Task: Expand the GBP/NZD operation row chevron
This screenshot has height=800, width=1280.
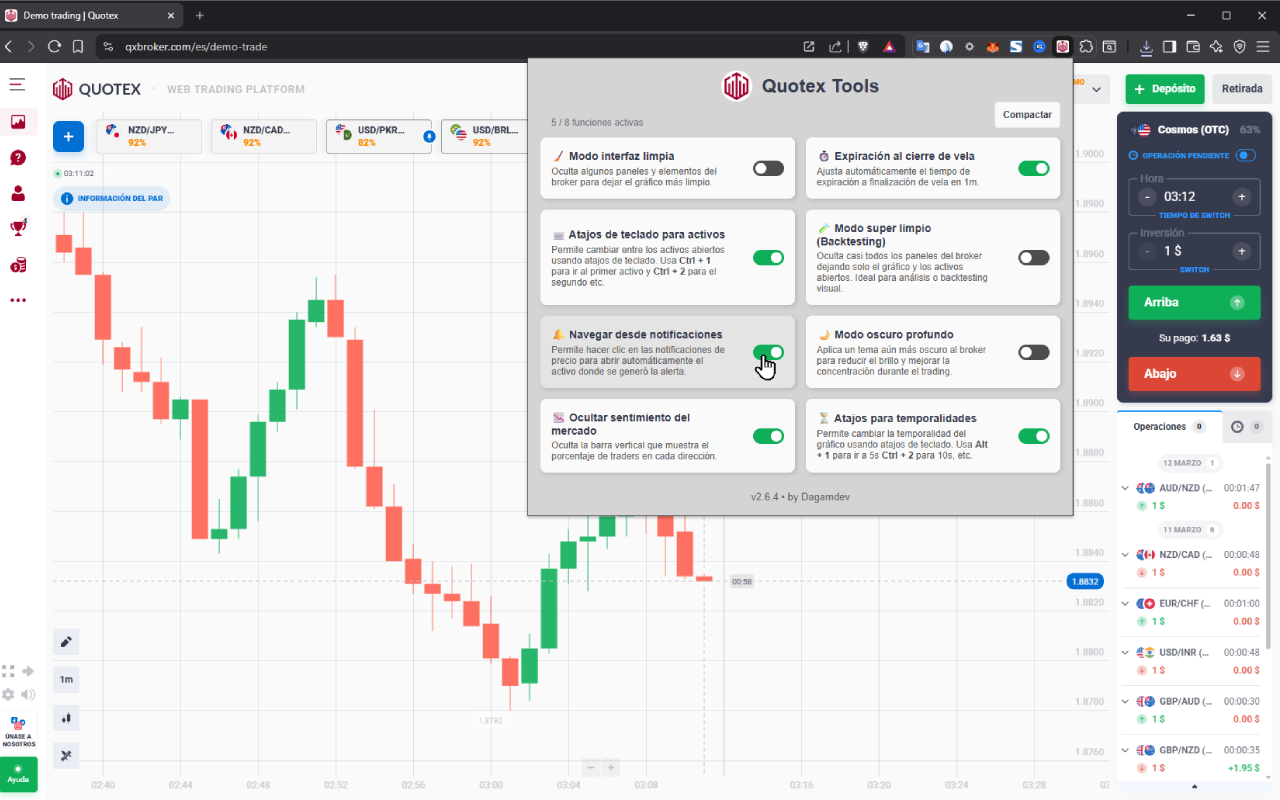Action: click(1125, 750)
